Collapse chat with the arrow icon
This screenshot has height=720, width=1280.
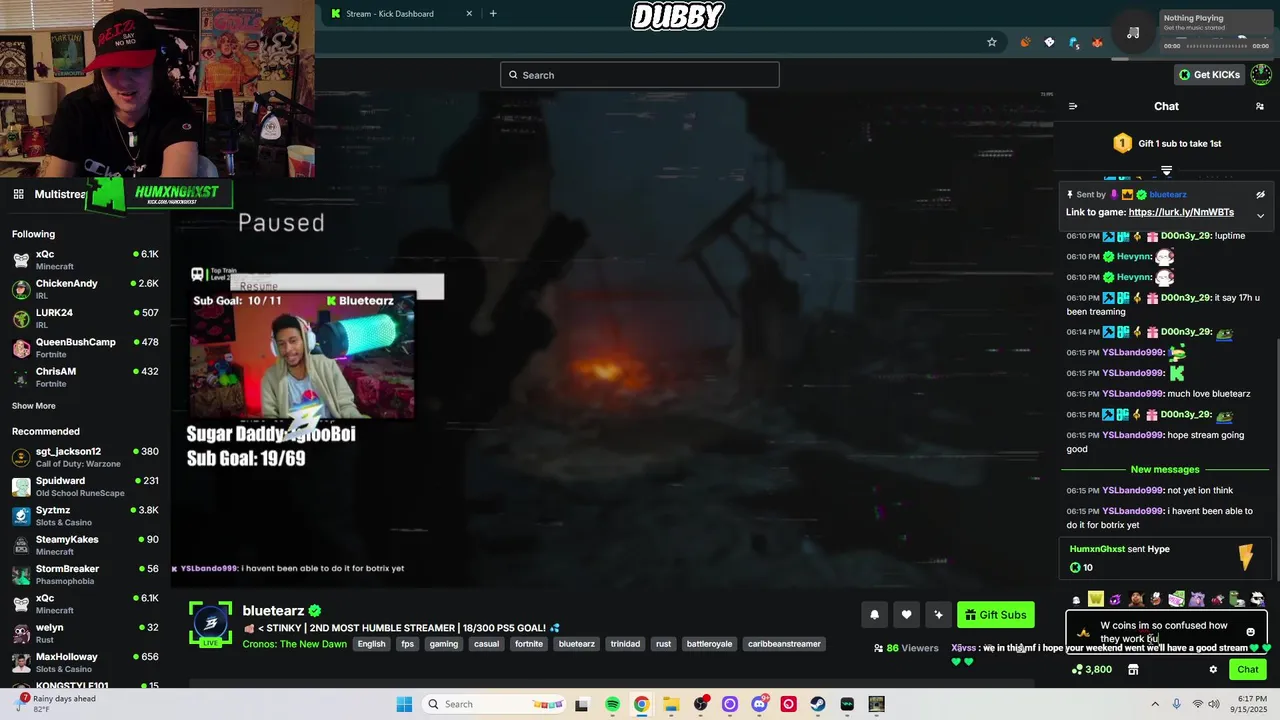click(x=1073, y=106)
